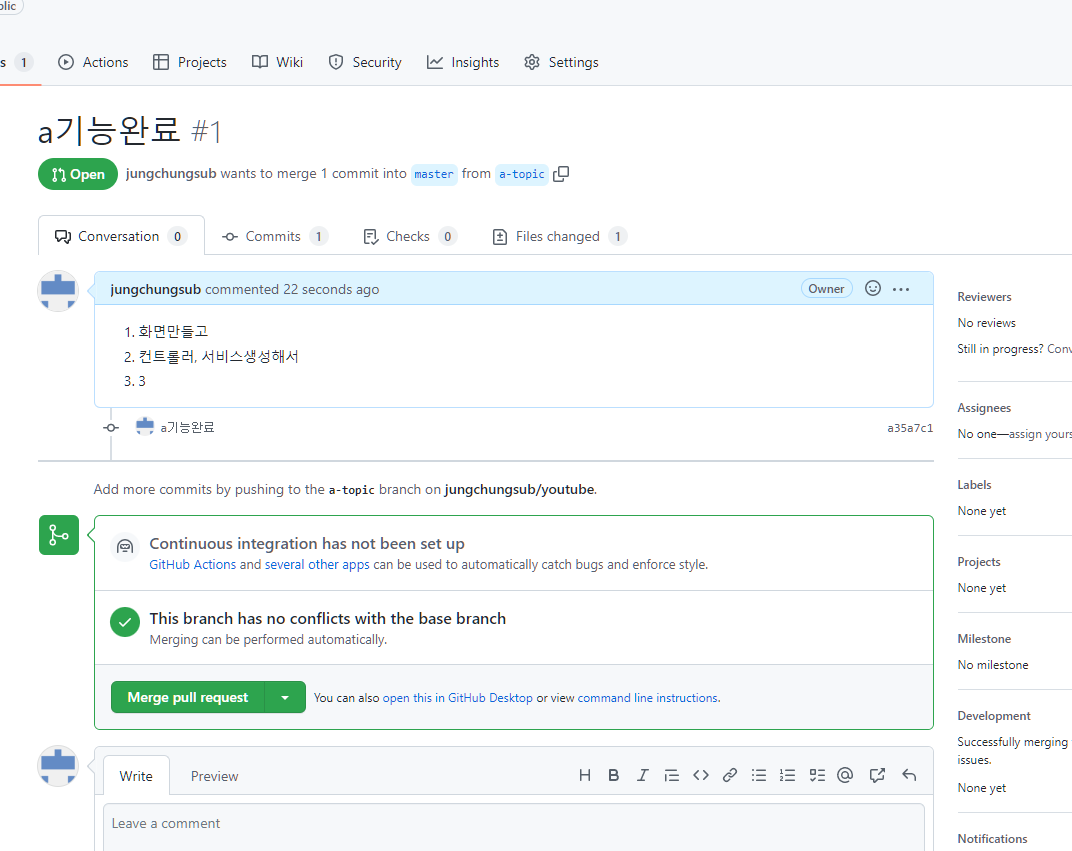The width and height of the screenshot is (1072, 851).
Task: Insert a bulleted list icon
Action: 759,775
